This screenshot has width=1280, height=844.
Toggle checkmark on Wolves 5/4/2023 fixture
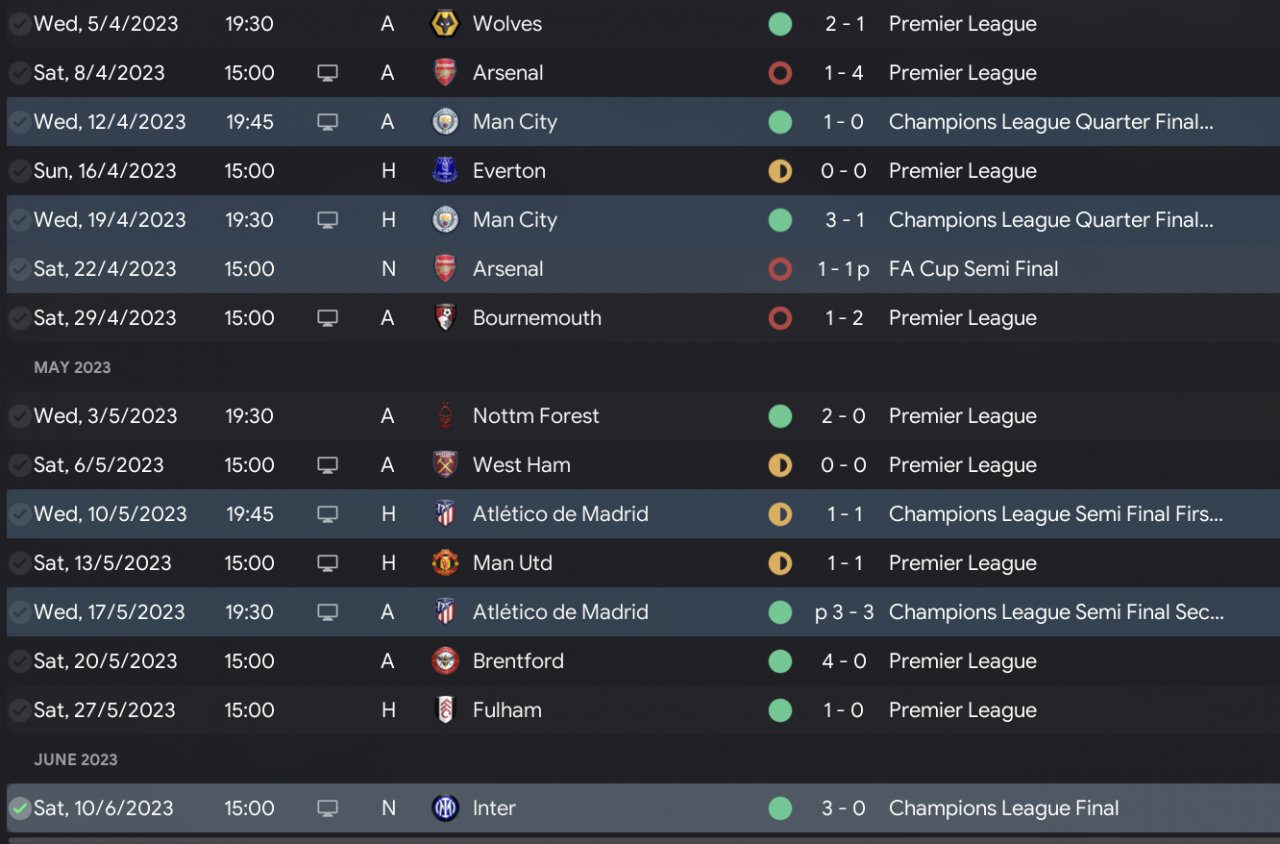[19, 24]
